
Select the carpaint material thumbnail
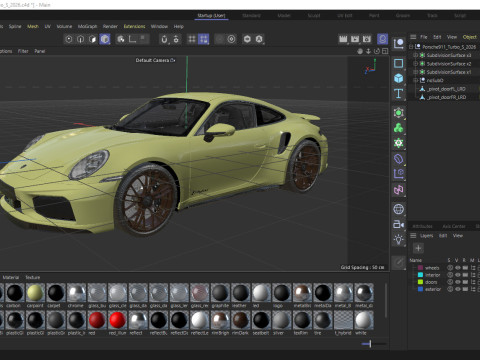click(x=35, y=293)
